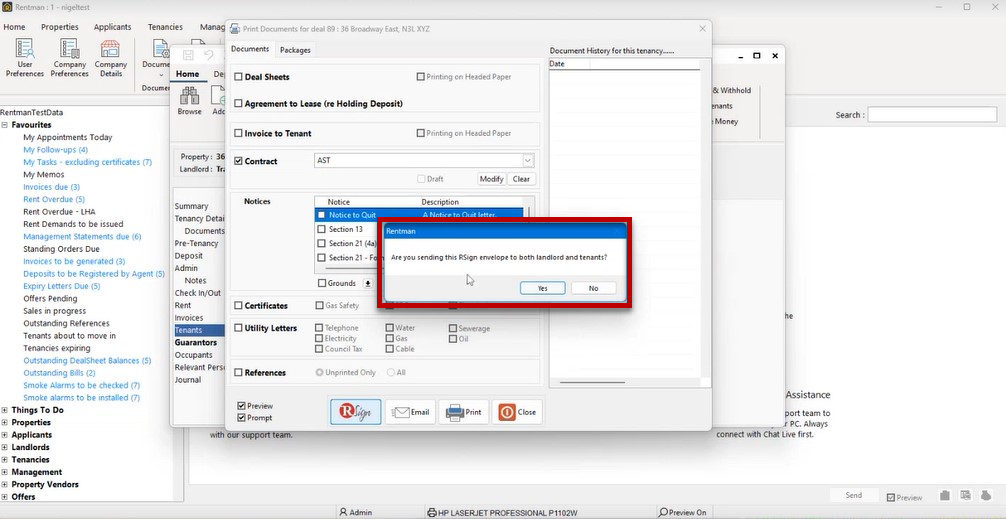The height and width of the screenshot is (519, 1006).
Task: Close the Print Documents dialog via Close button
Action: click(x=517, y=412)
